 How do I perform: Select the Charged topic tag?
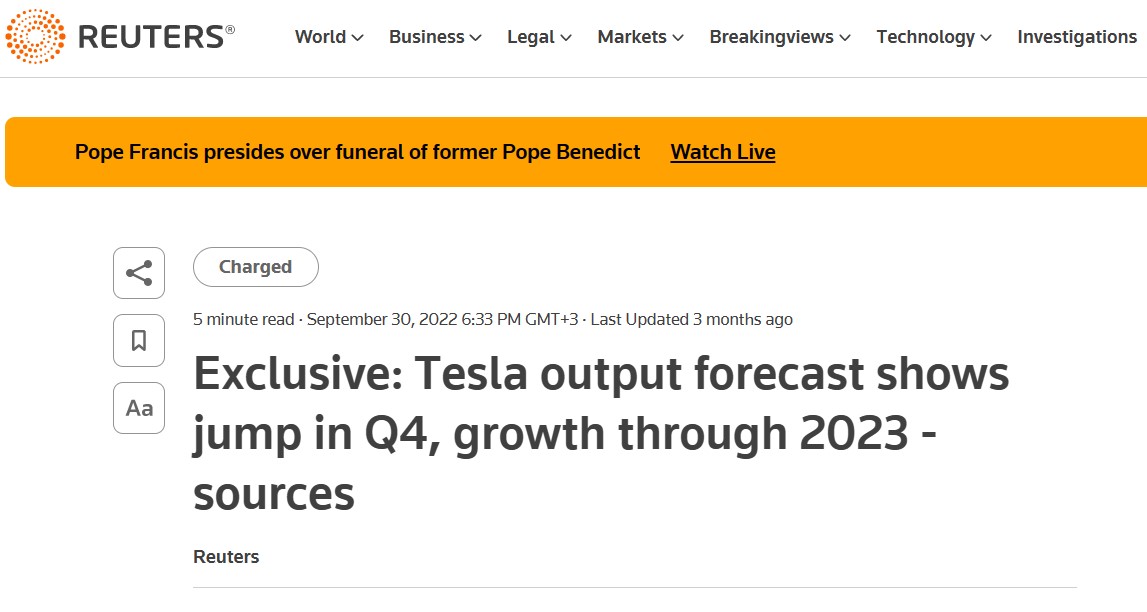pos(255,267)
